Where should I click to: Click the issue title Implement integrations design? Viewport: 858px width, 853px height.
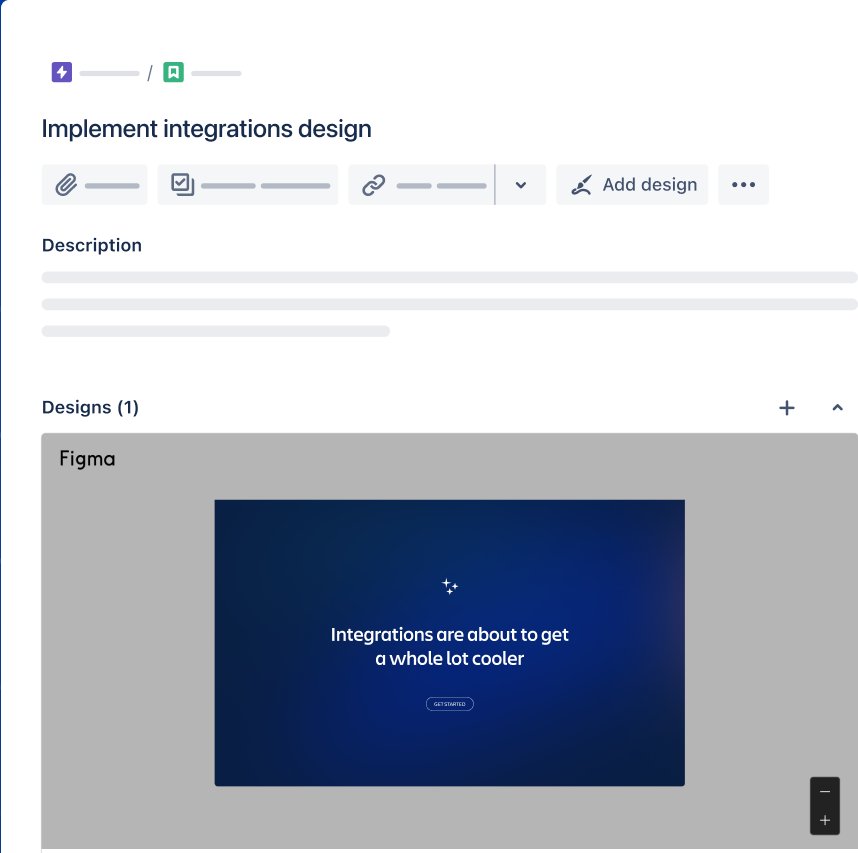click(207, 129)
